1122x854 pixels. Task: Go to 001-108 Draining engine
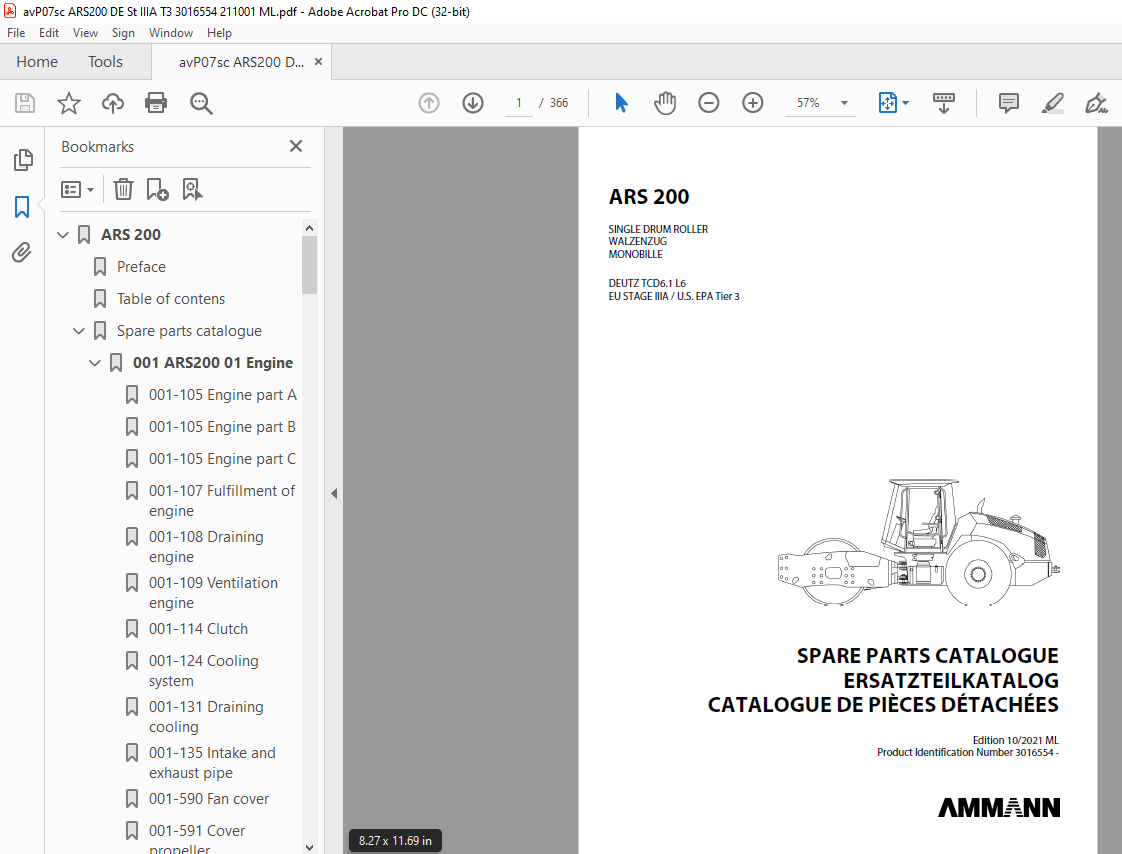point(206,546)
